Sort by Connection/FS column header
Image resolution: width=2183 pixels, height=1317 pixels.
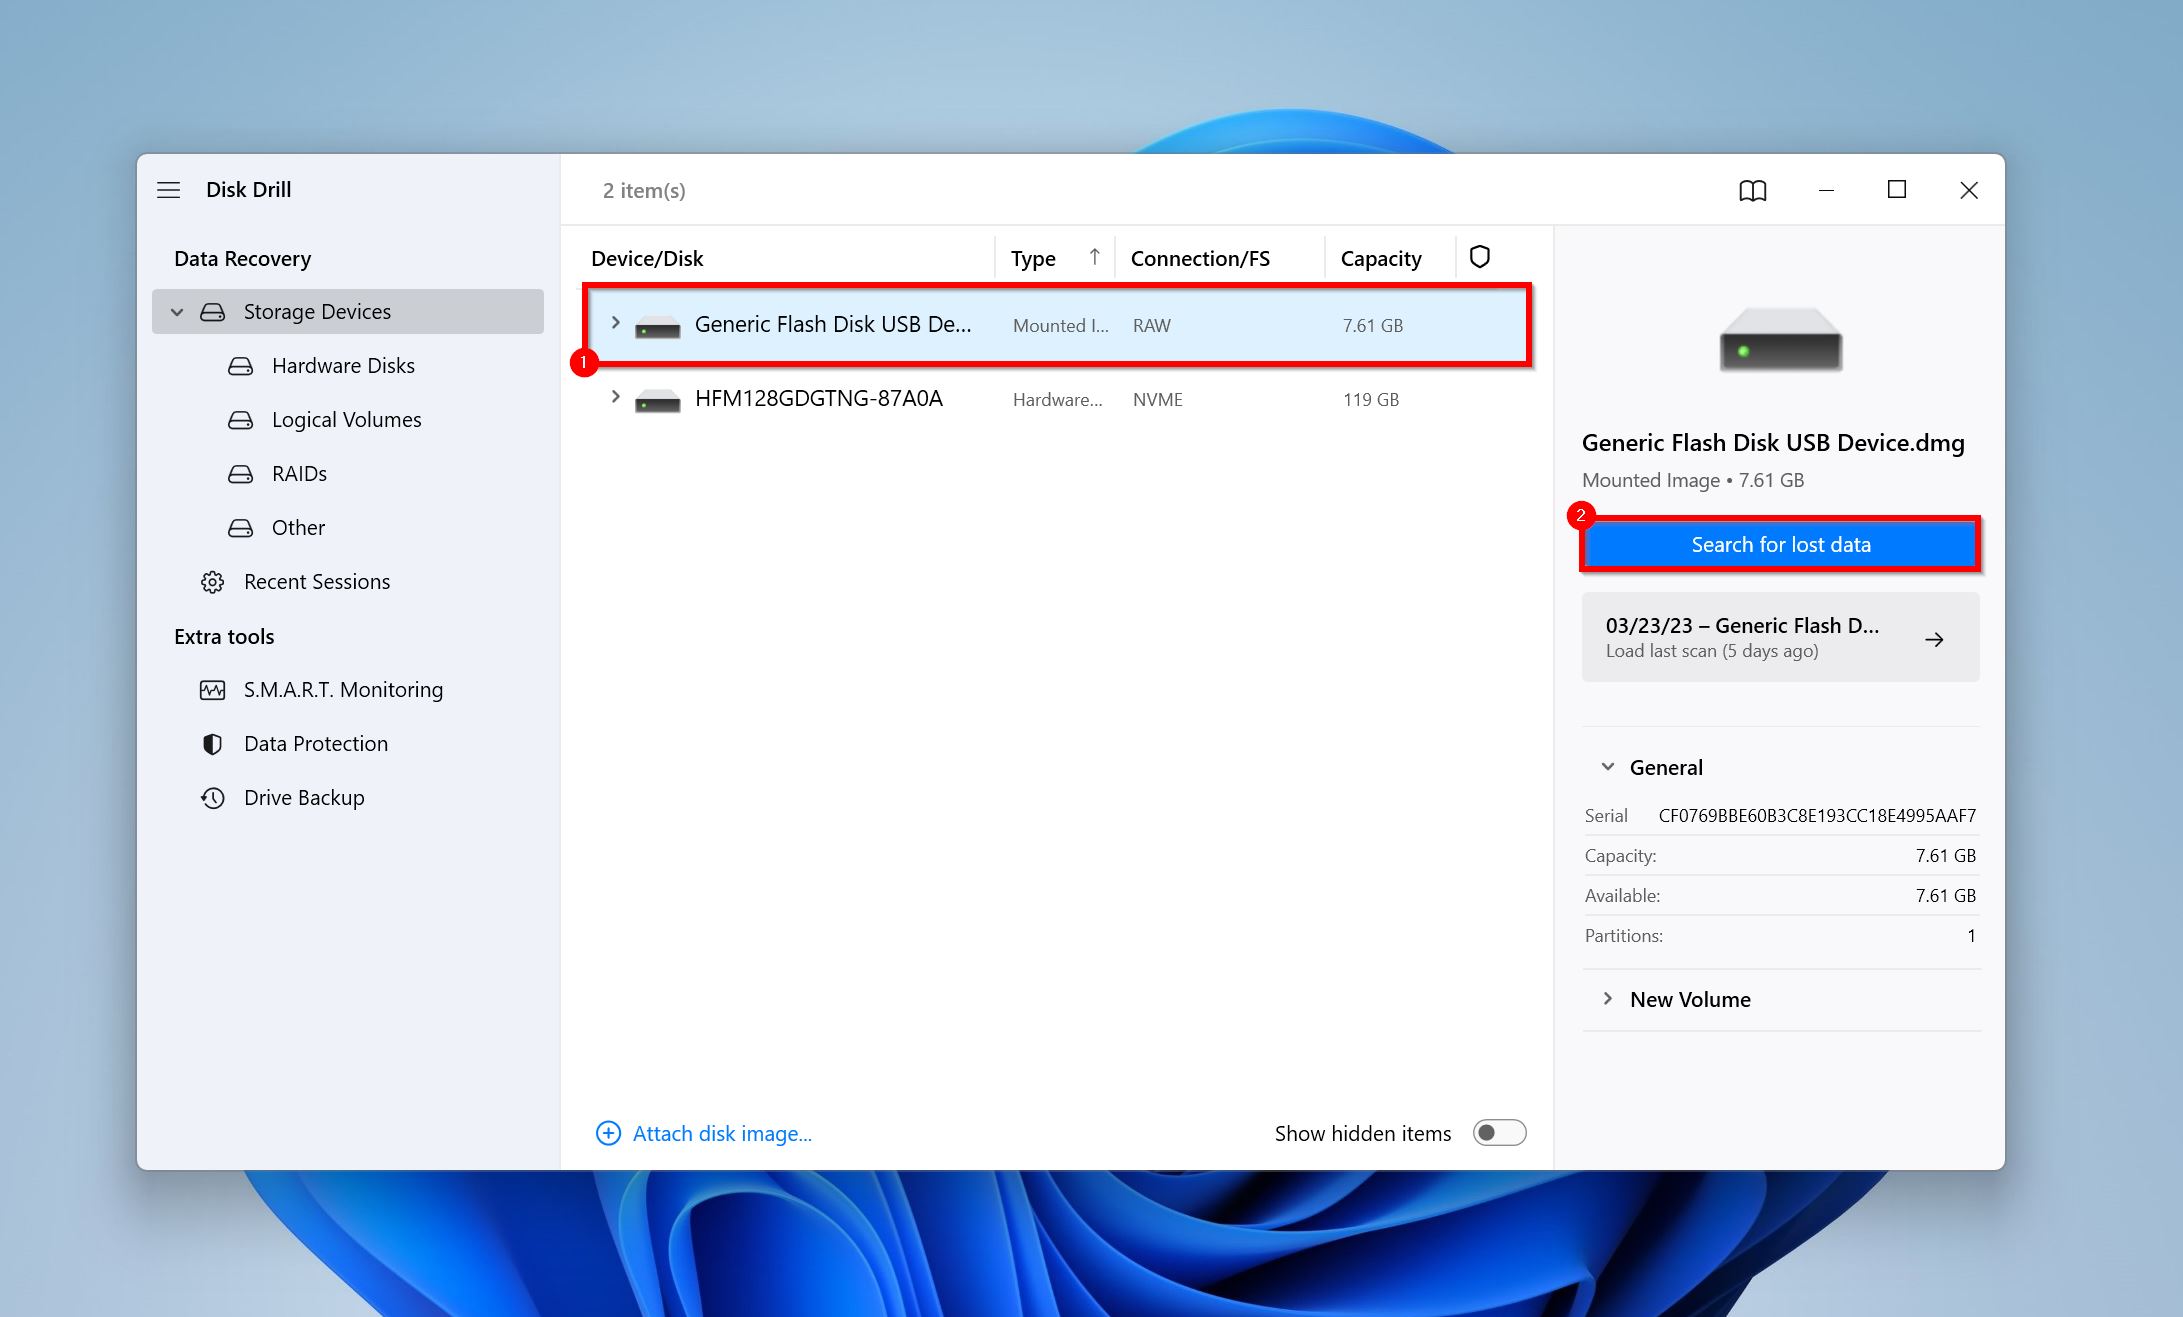(x=1200, y=258)
